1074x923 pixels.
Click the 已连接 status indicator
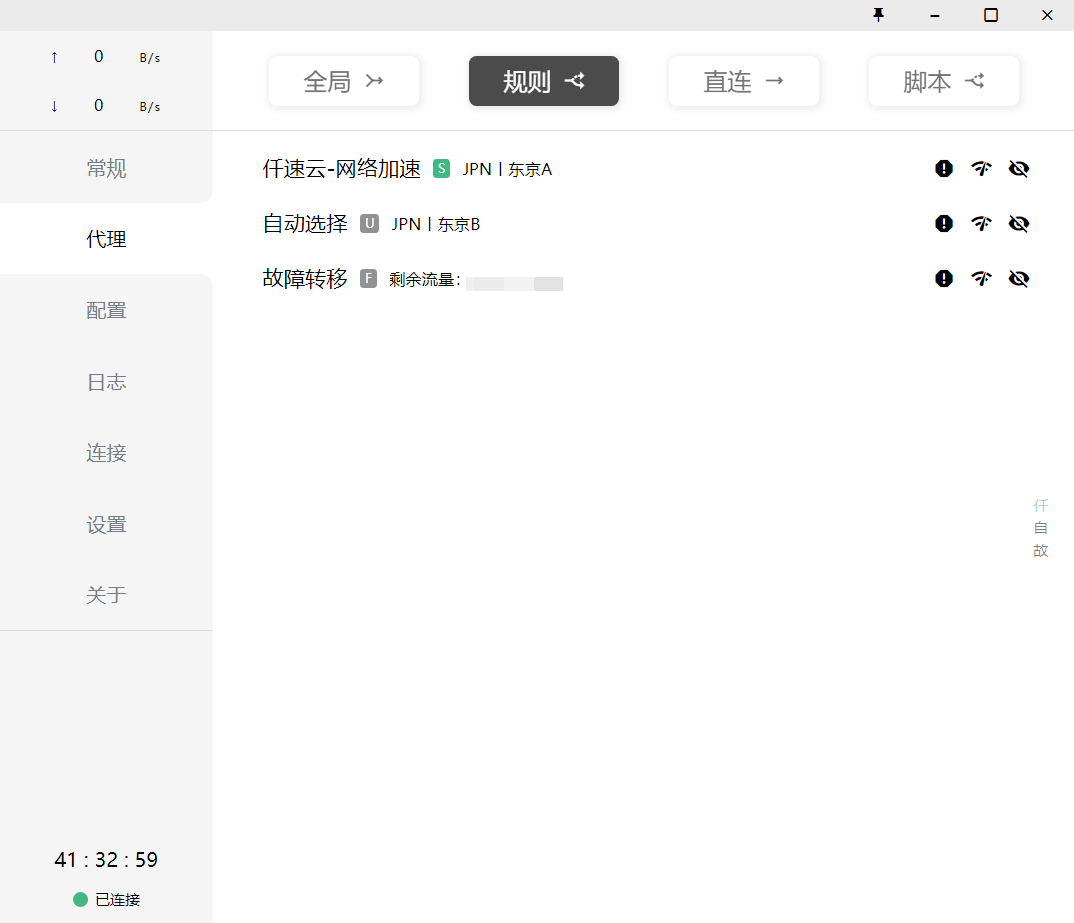(x=107, y=900)
